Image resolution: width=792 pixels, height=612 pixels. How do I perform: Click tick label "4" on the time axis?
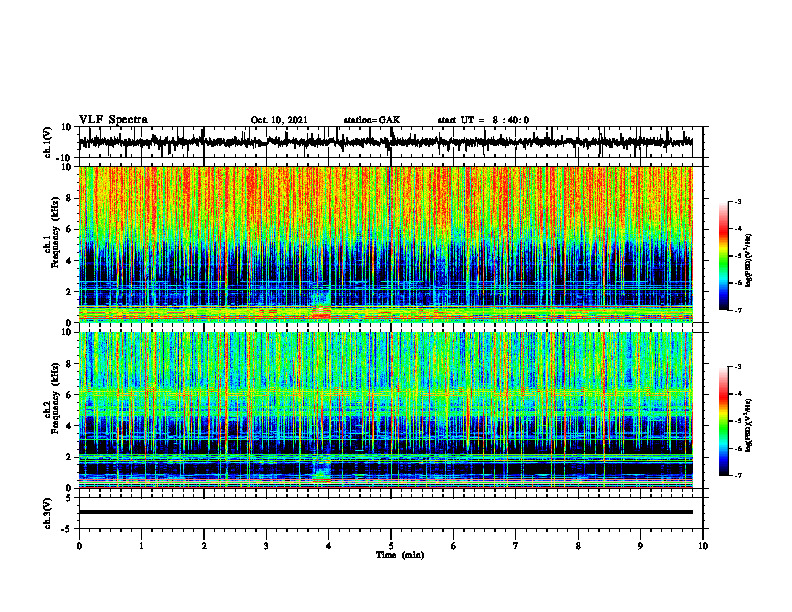tap(329, 546)
